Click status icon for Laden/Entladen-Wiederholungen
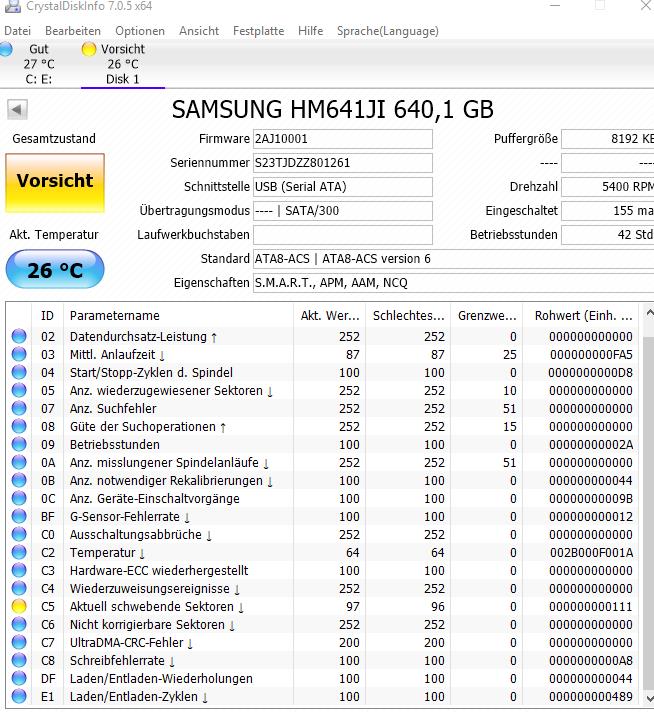The width and height of the screenshot is (654, 712). click(19, 678)
